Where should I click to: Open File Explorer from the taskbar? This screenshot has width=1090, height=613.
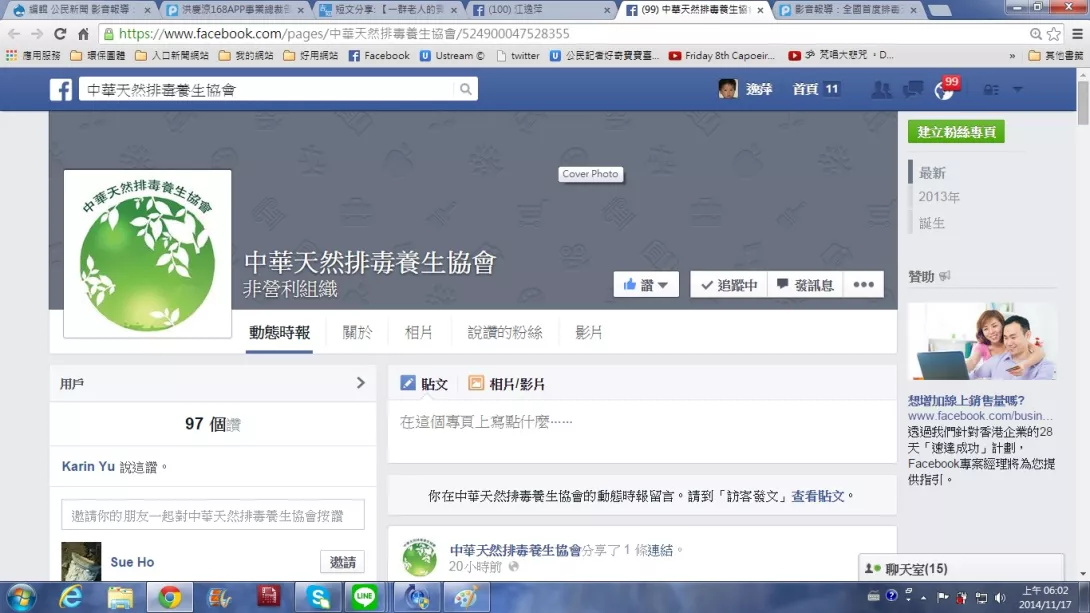(120, 597)
